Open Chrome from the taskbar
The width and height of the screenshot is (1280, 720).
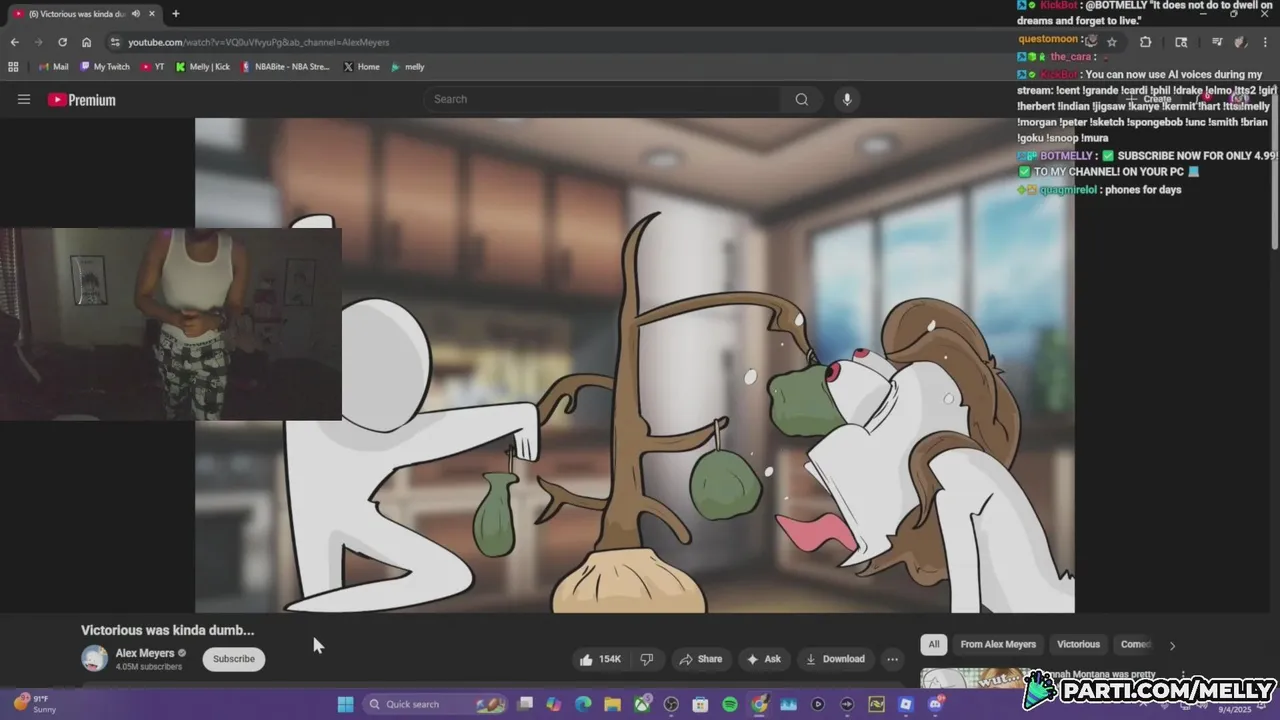[759, 704]
